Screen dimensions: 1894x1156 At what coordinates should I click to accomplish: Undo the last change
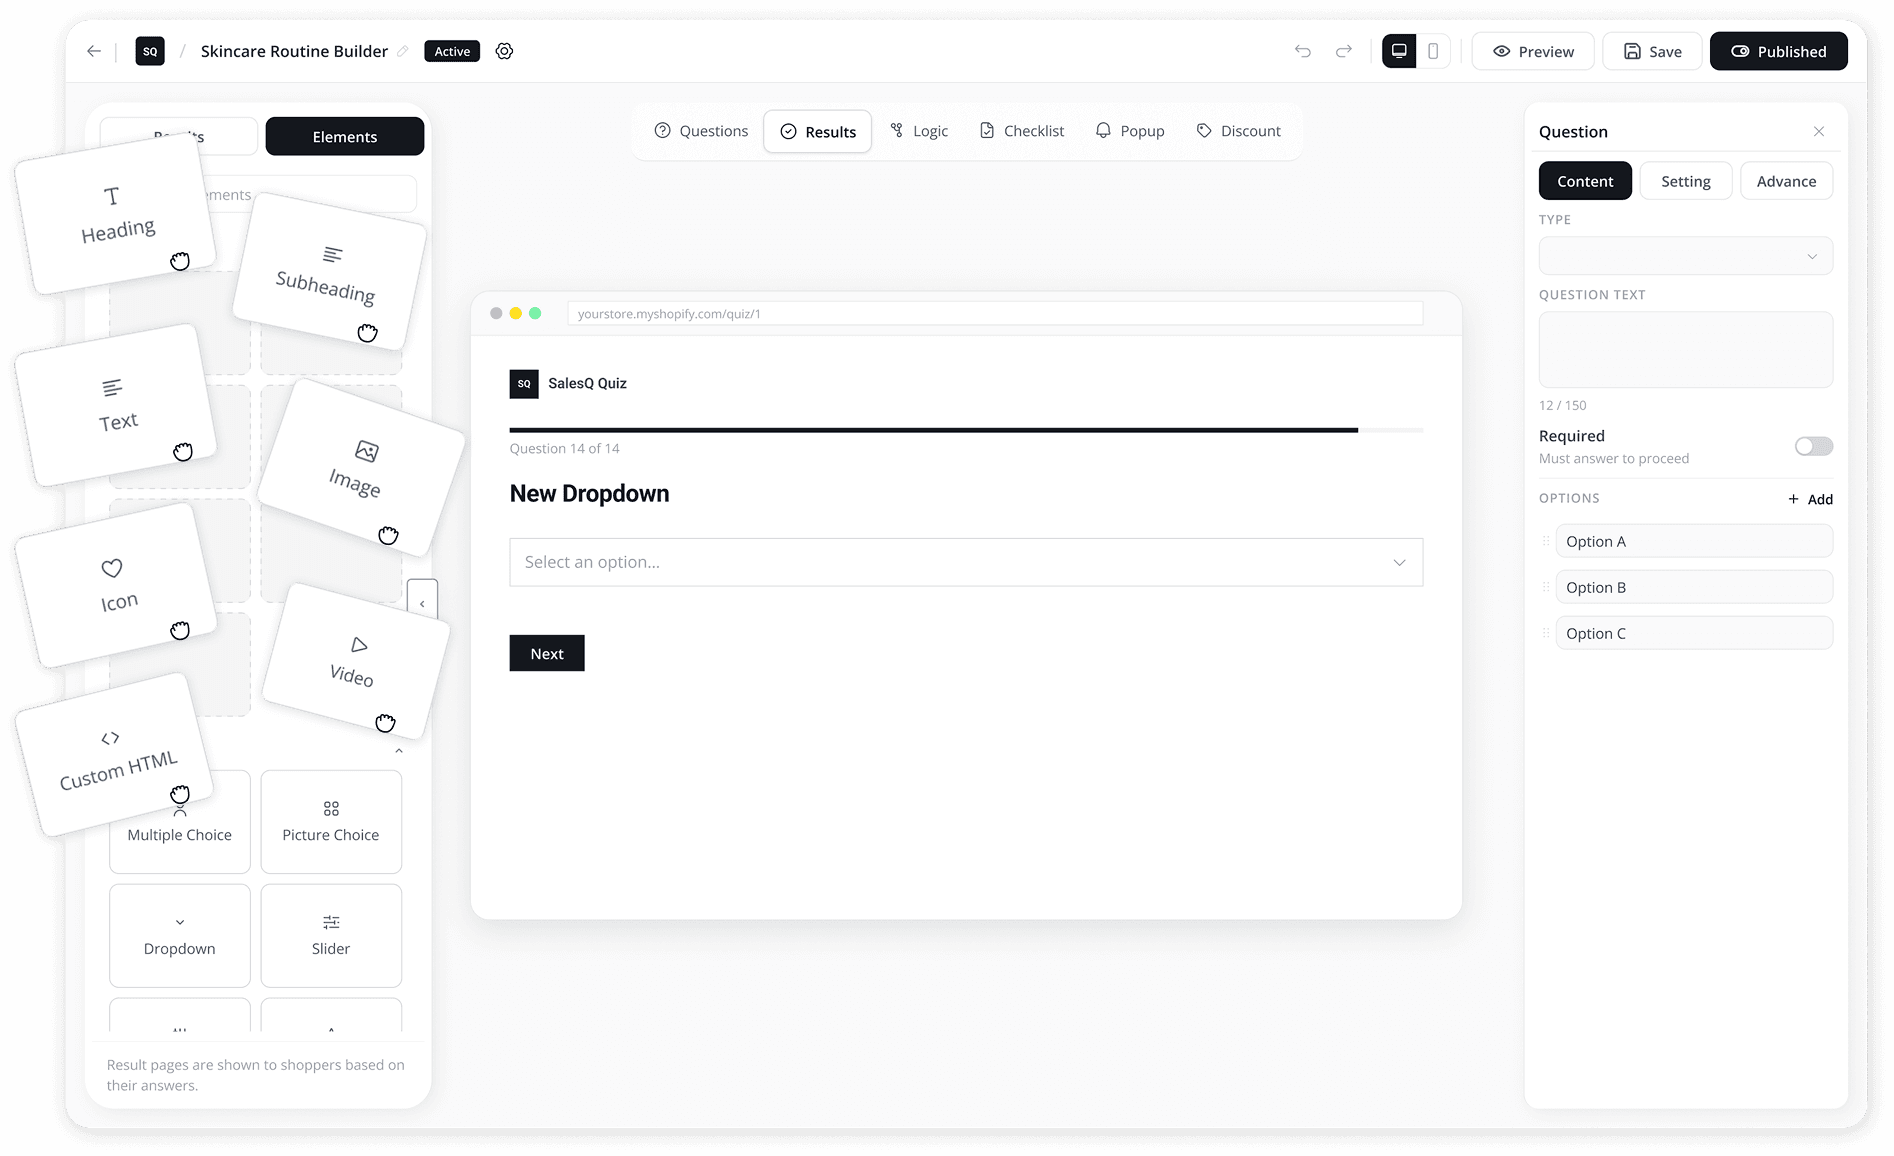tap(1302, 51)
